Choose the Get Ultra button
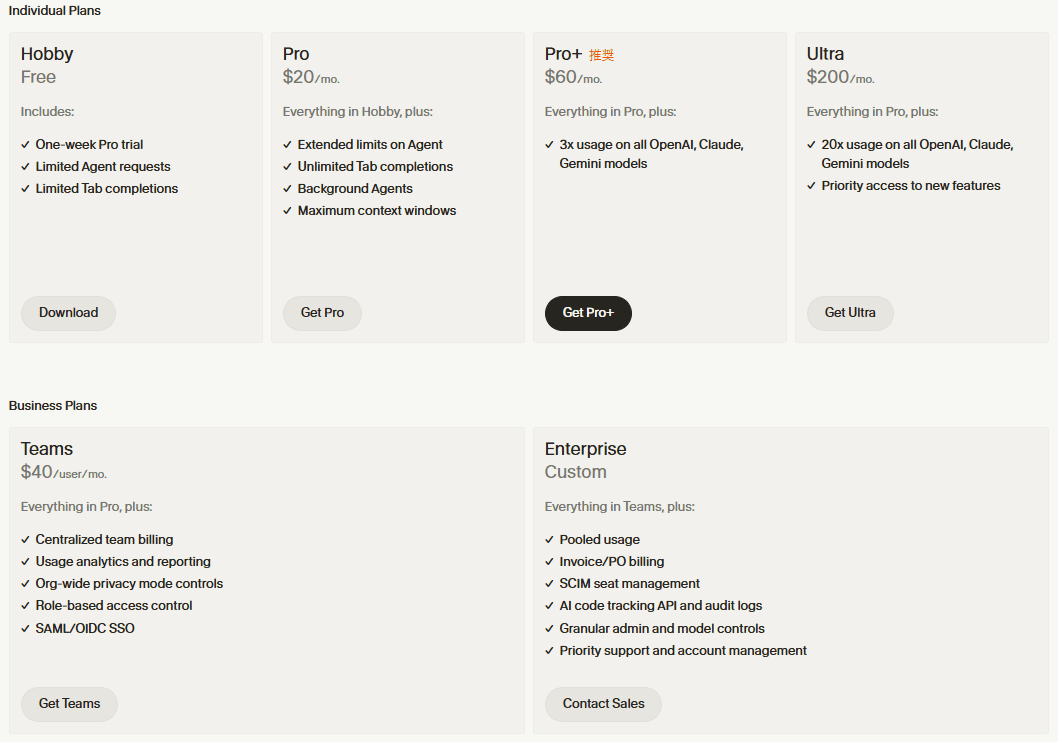 pos(850,313)
